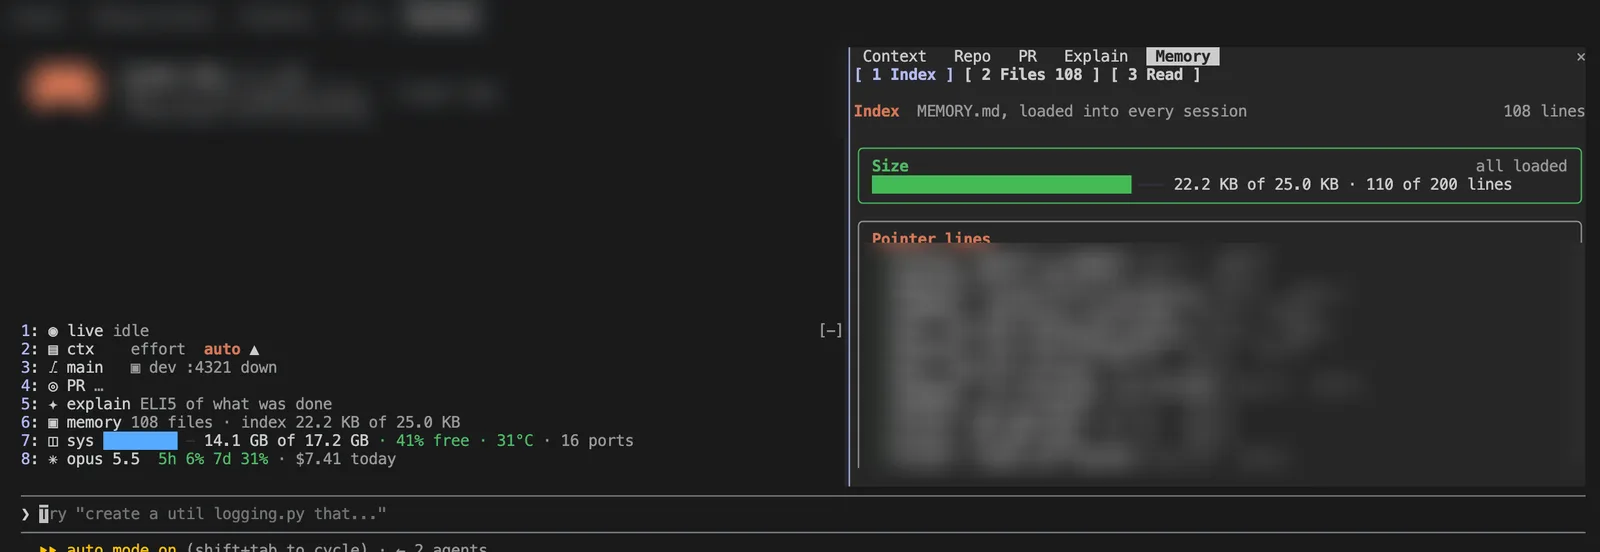Viewport: 1600px width, 552px height.
Task: Click 'explain ELI5 of what was done'
Action: 199,405
